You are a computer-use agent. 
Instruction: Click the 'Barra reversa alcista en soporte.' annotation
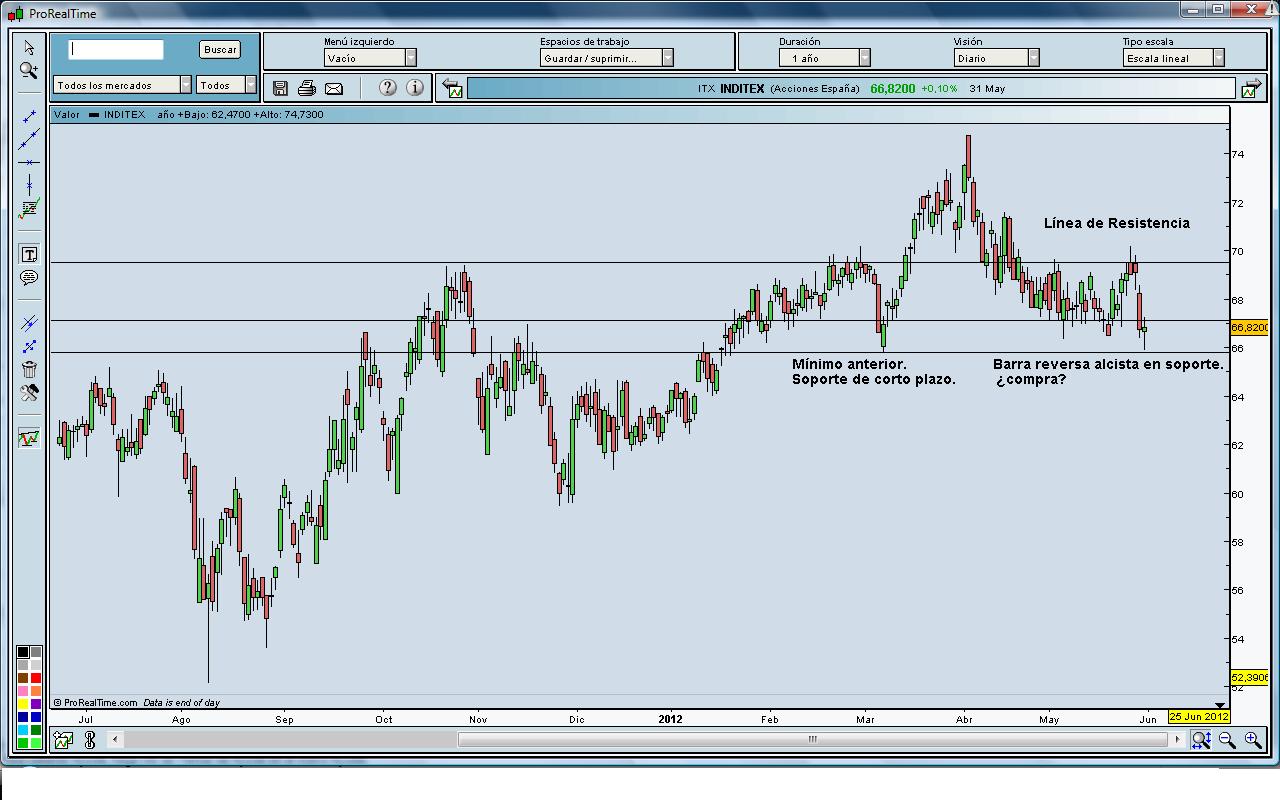pos(1108,364)
